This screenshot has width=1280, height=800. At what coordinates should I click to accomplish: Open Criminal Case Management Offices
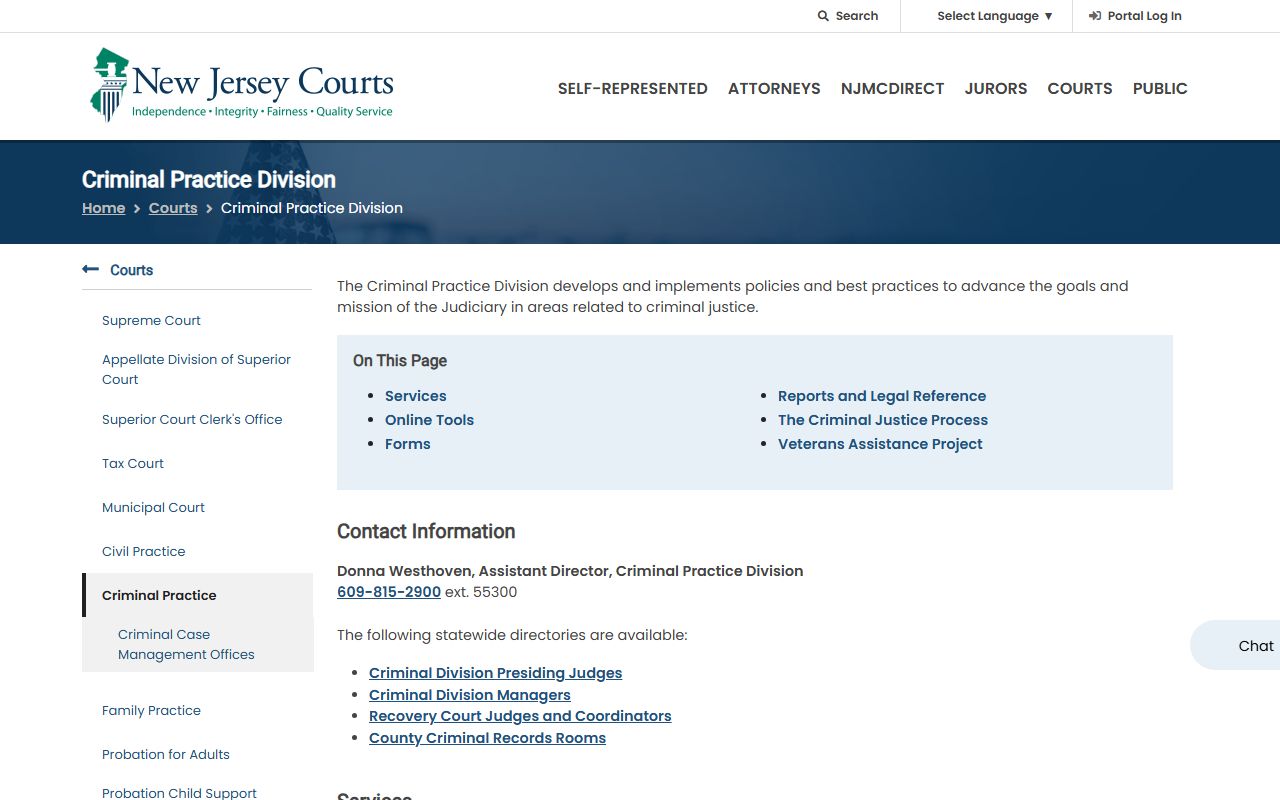(x=186, y=644)
